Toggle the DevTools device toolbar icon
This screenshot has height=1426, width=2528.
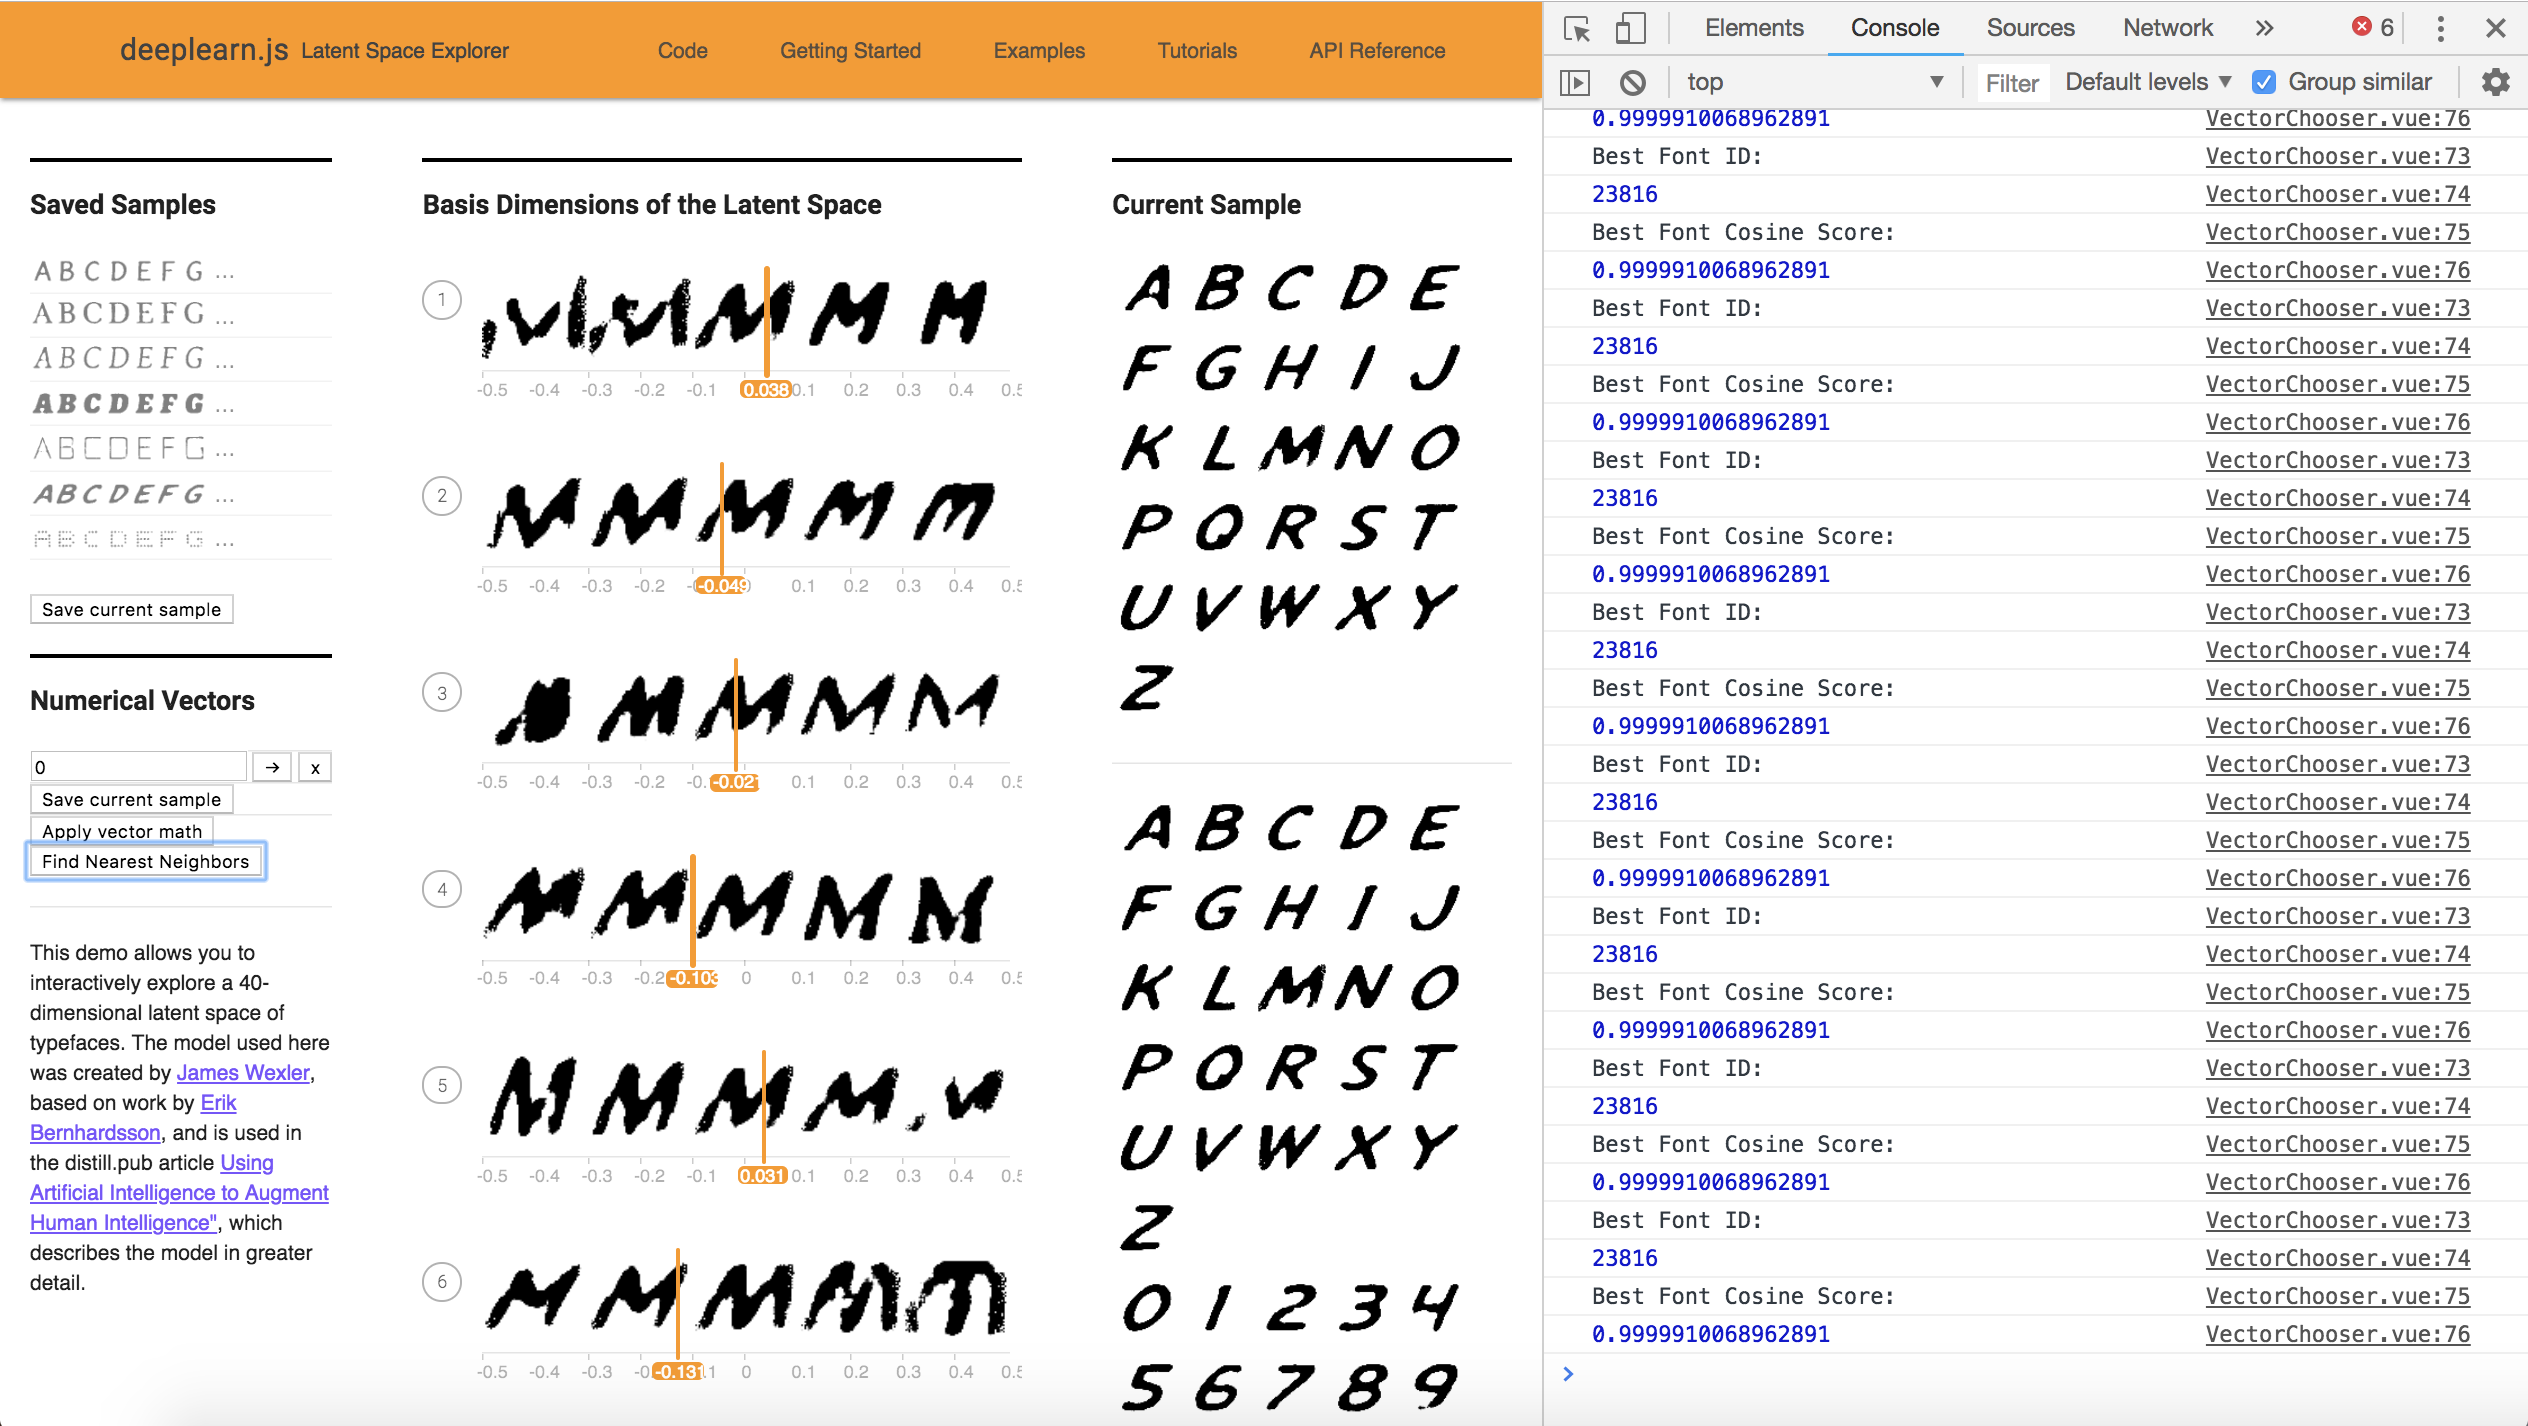pos(1630,28)
